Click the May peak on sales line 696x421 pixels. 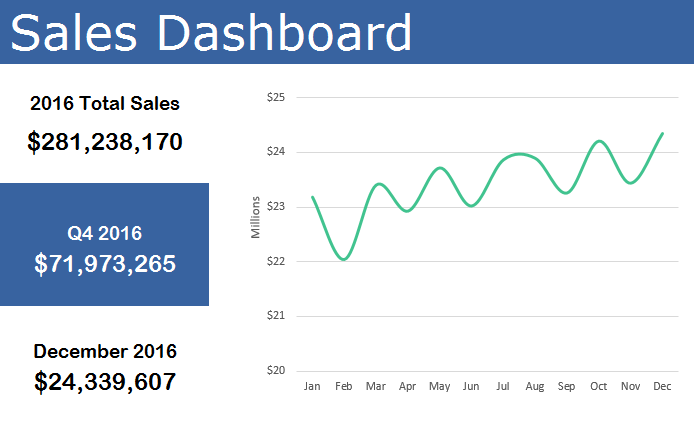[x=440, y=168]
